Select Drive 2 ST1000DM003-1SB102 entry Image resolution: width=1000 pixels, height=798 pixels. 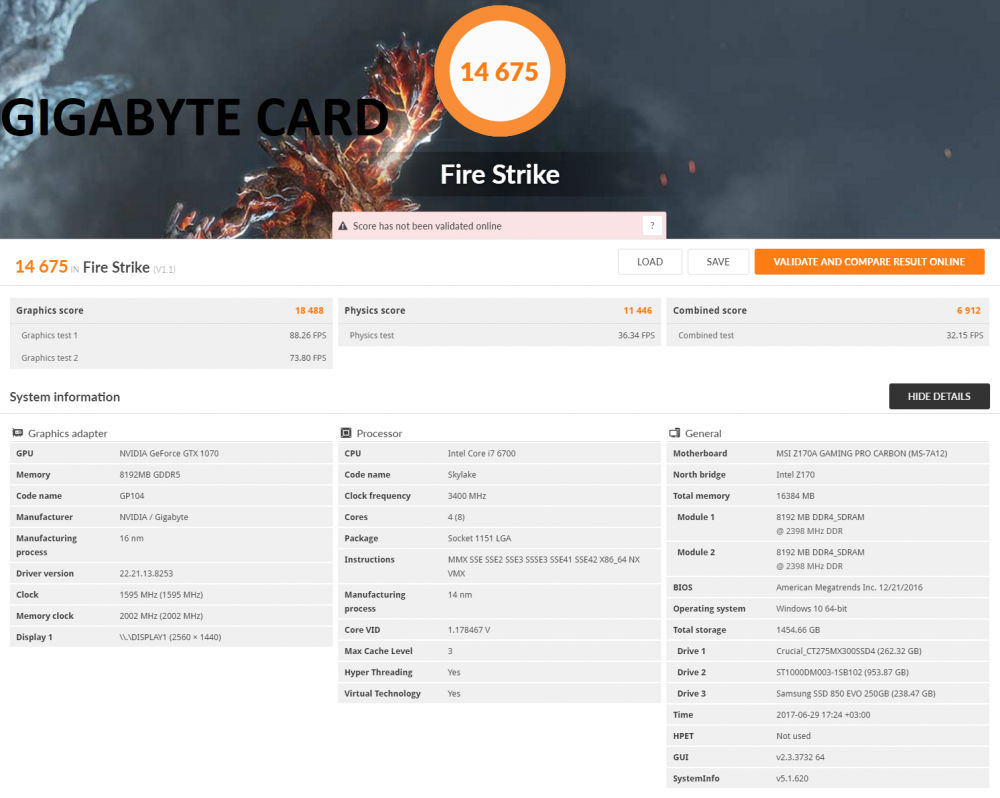pos(842,672)
